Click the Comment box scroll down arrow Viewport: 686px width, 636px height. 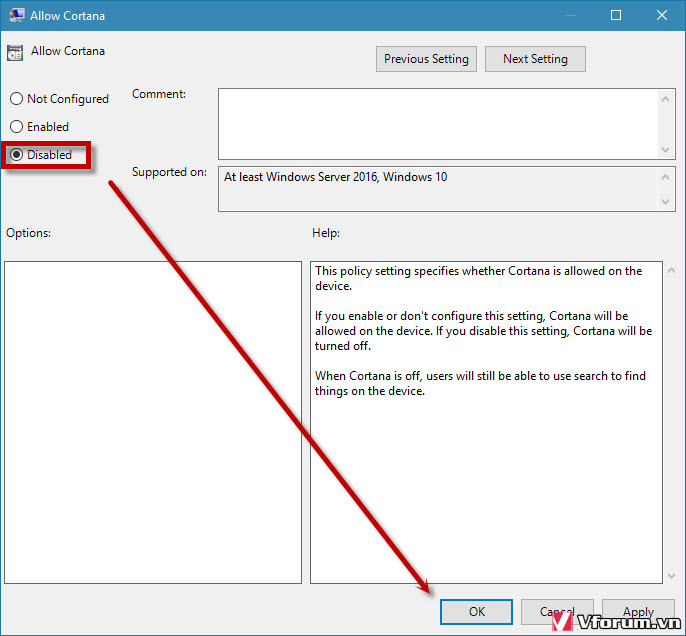click(x=665, y=150)
